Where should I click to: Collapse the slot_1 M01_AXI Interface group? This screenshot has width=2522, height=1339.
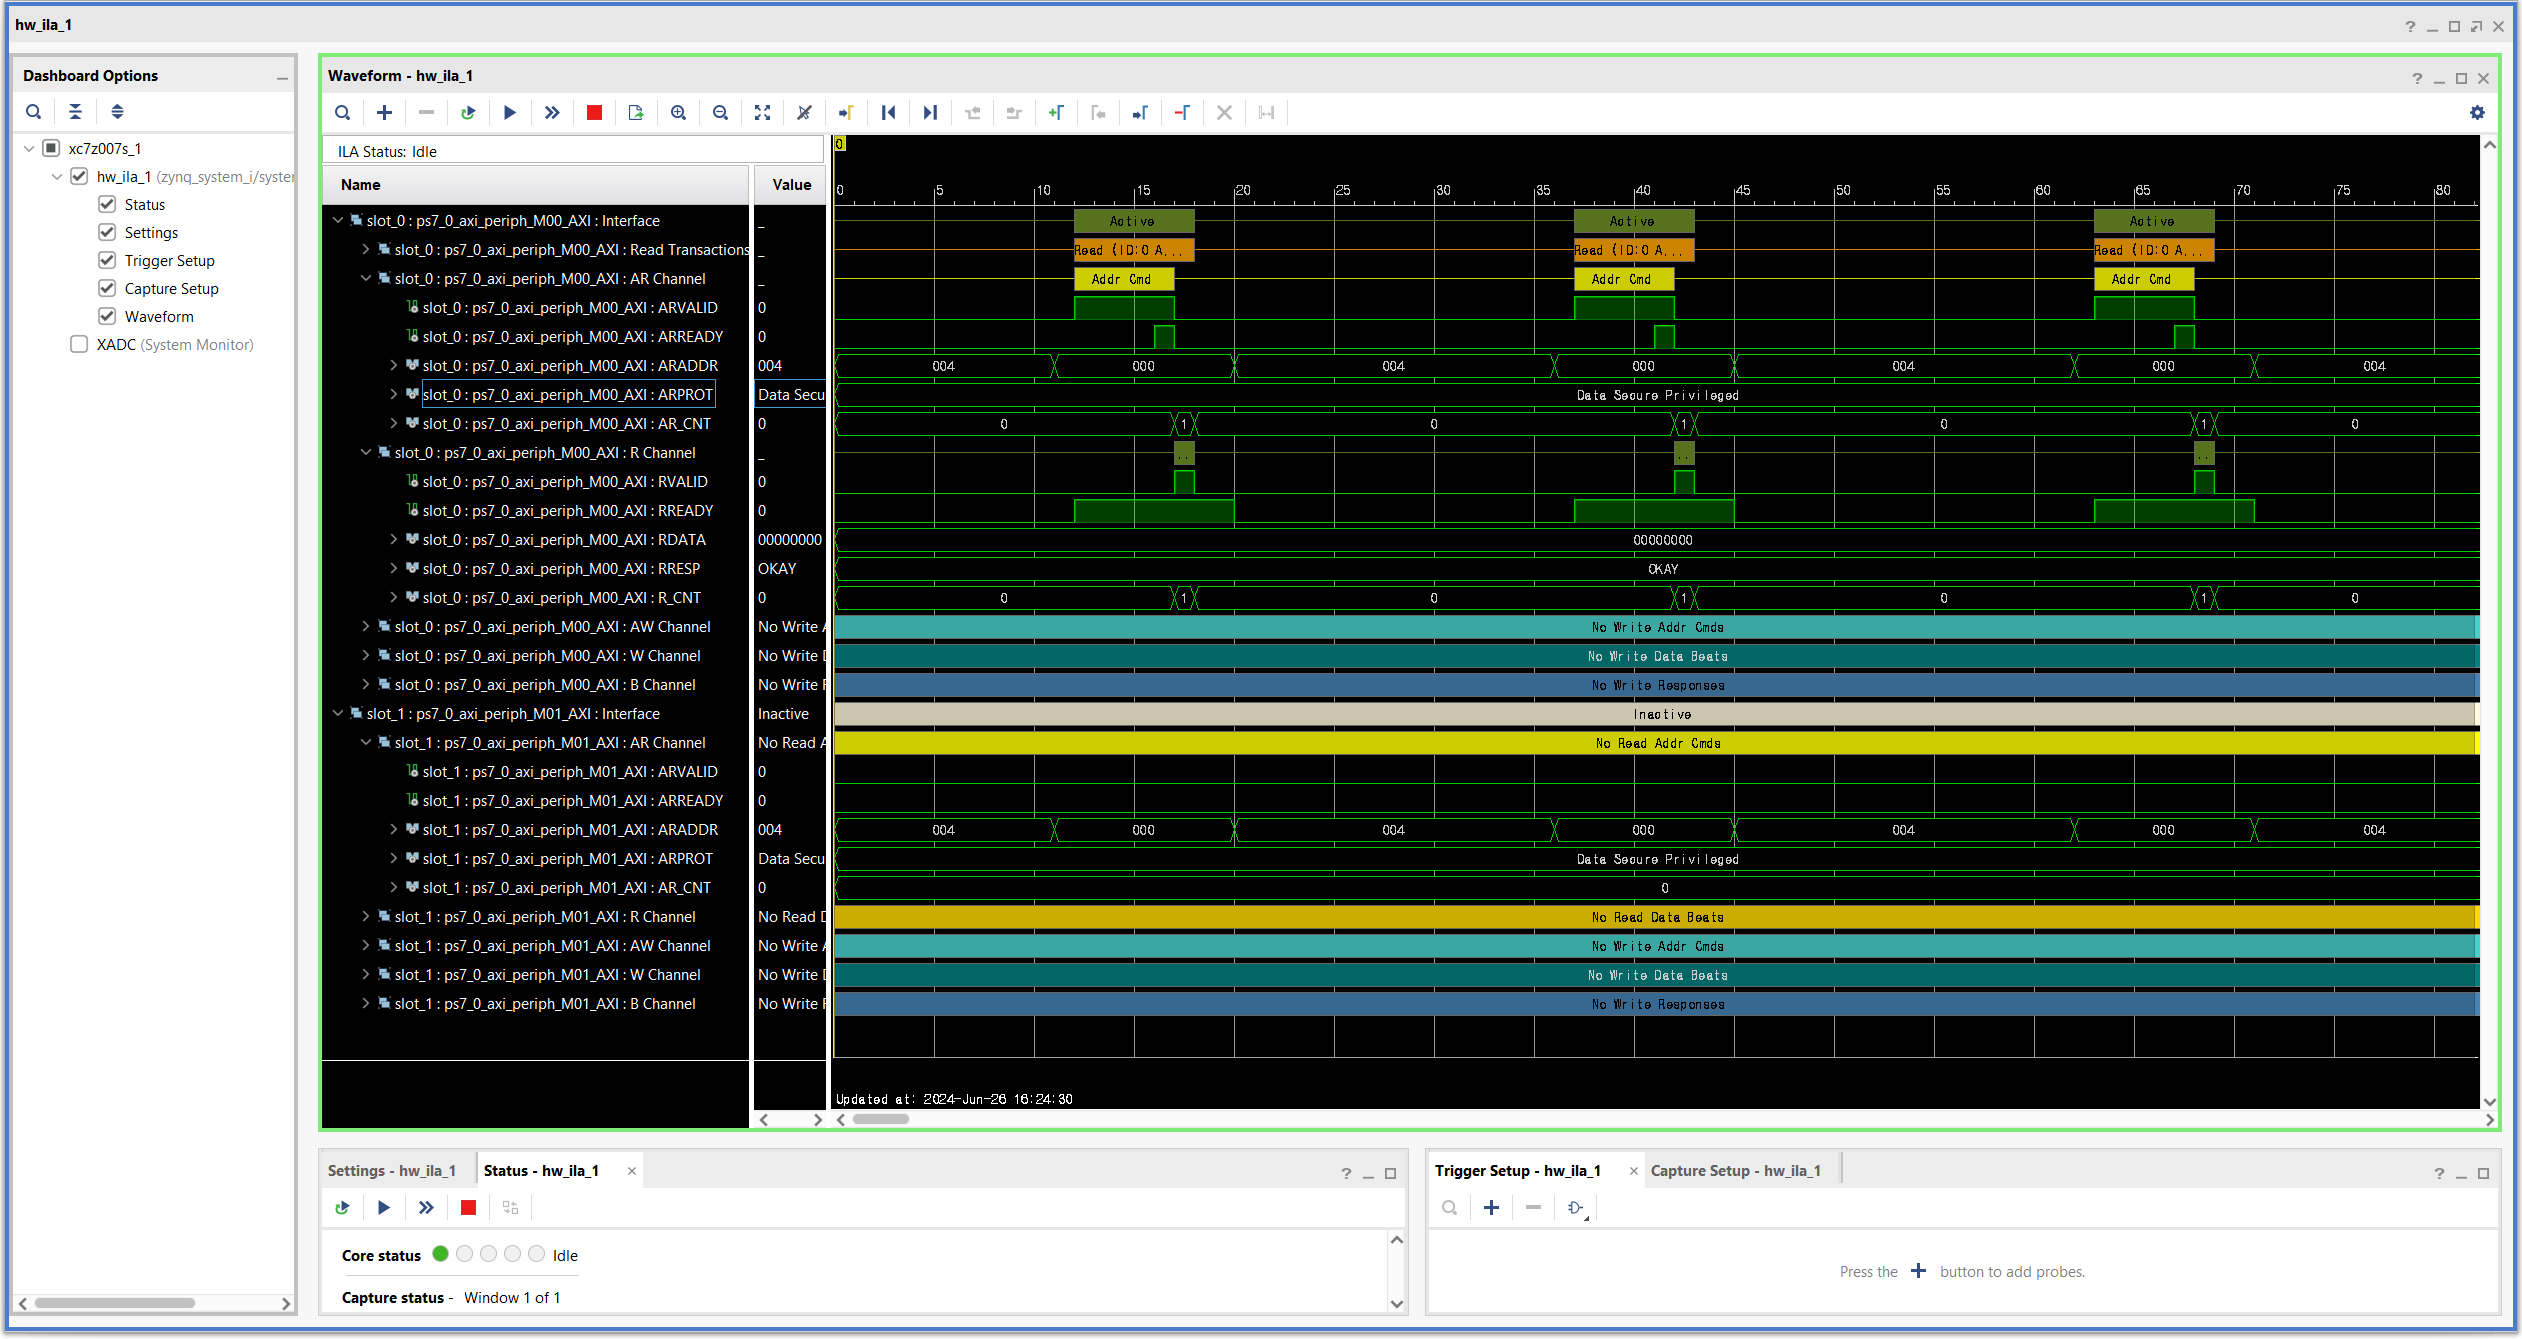pos(338,714)
